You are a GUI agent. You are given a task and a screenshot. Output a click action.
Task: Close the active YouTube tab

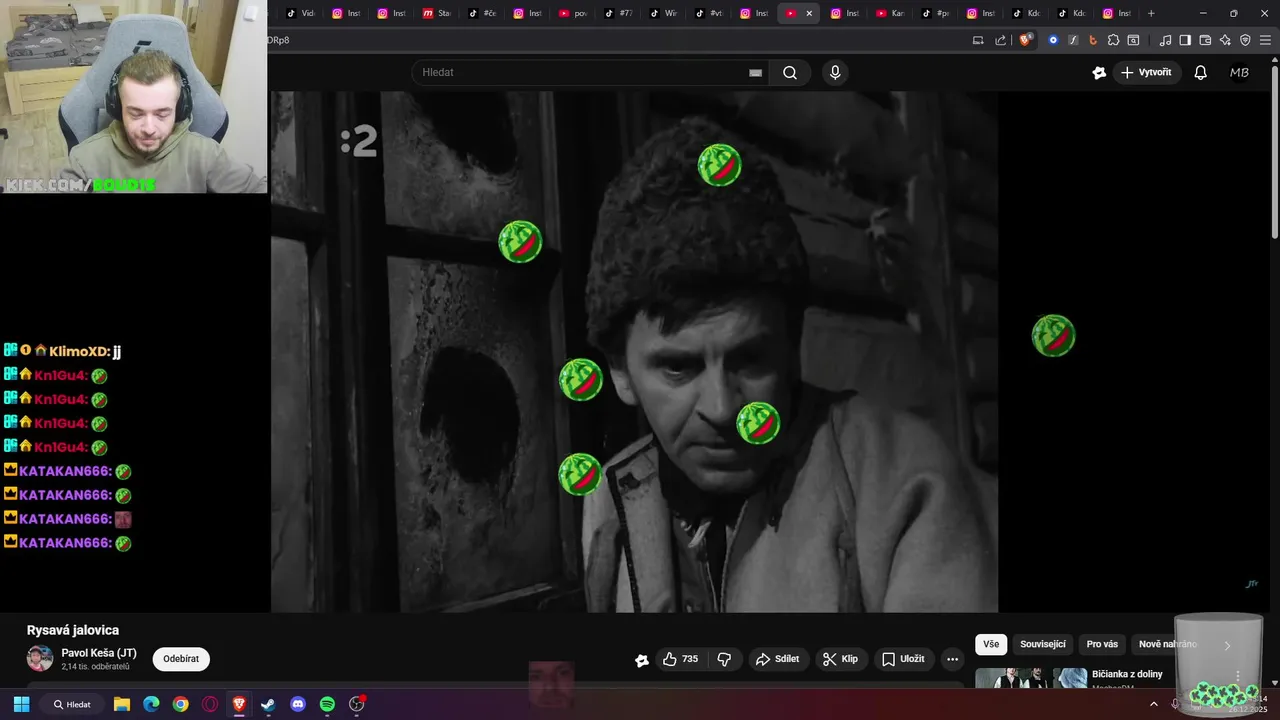coord(809,13)
